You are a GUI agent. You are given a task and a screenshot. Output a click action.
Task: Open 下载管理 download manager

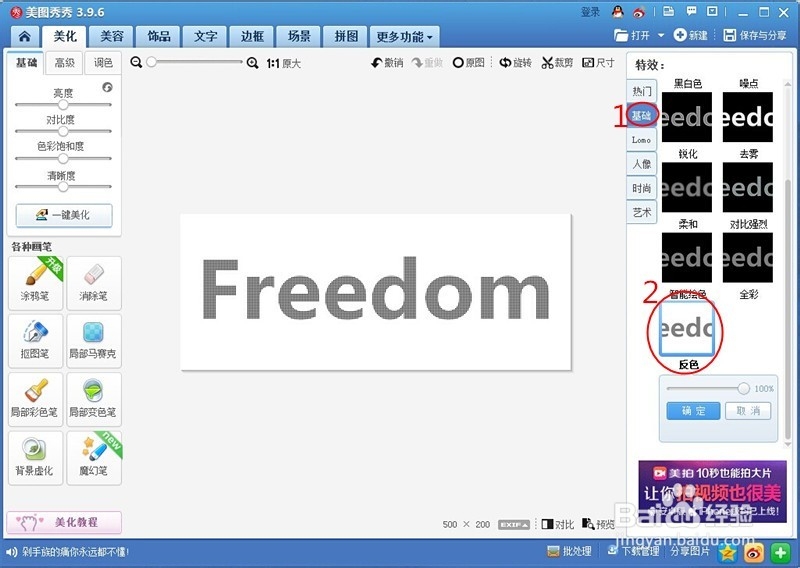(633, 551)
